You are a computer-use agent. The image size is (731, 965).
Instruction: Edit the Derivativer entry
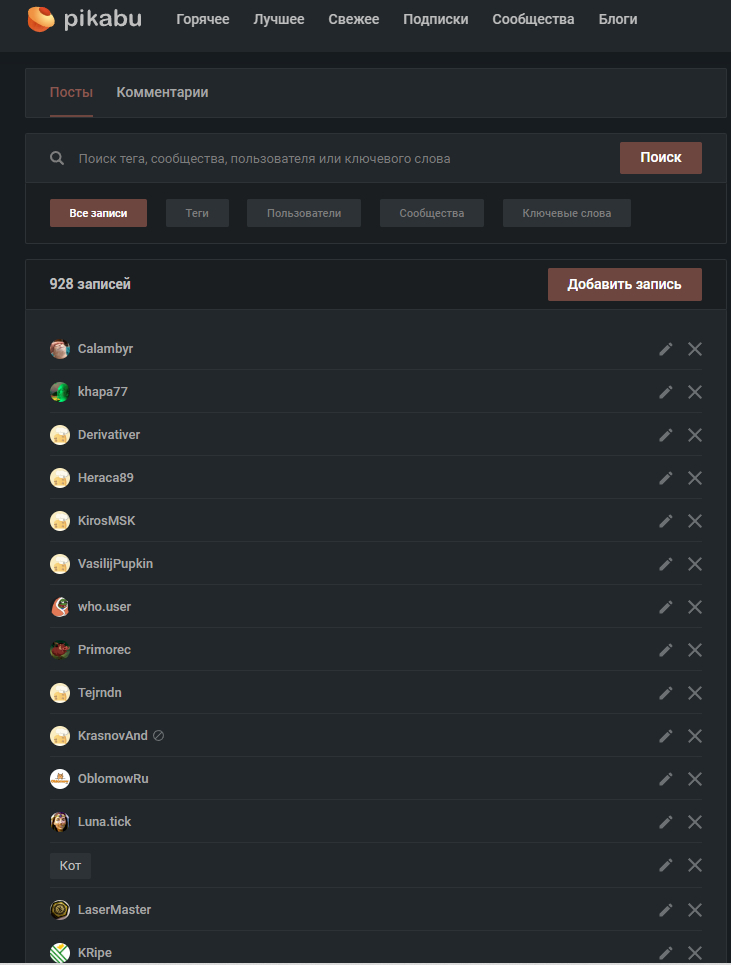[x=665, y=435]
